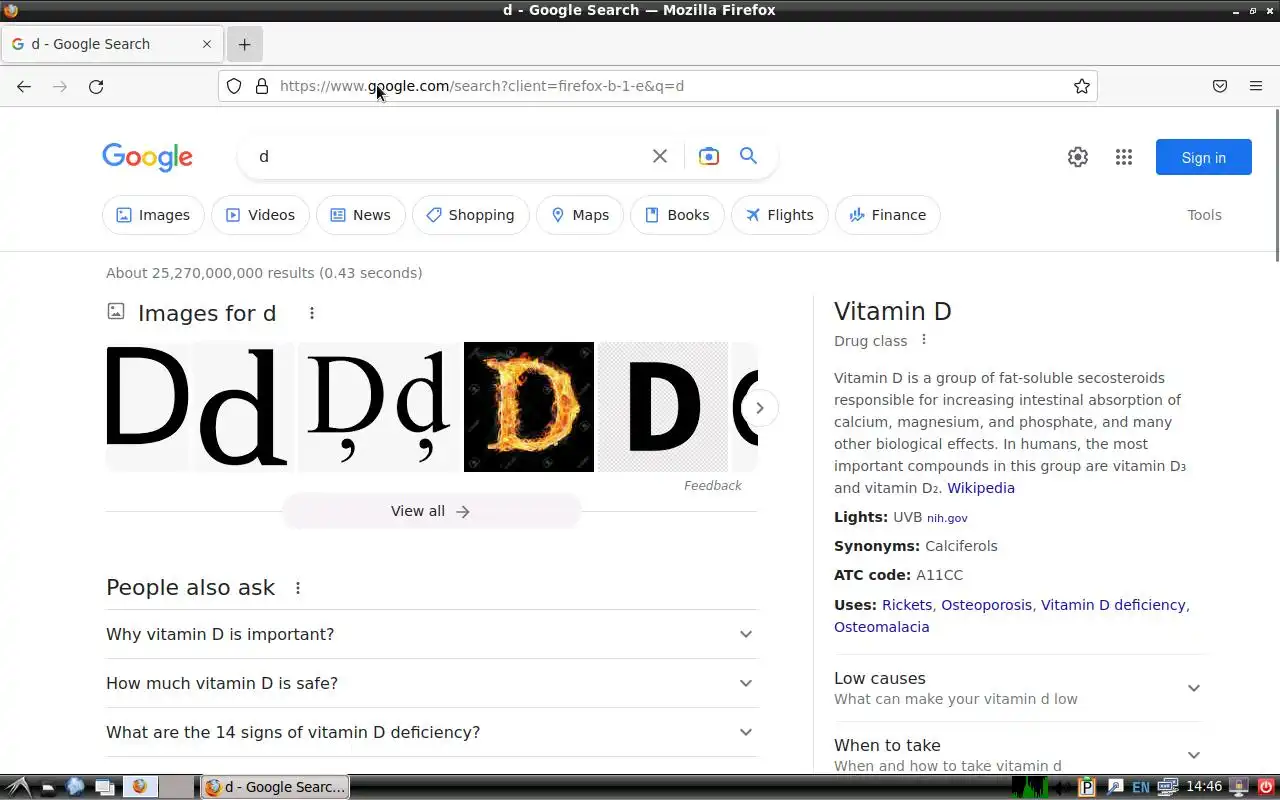Open the flaming letter D thumbnail
This screenshot has width=1280, height=800.
(529, 407)
